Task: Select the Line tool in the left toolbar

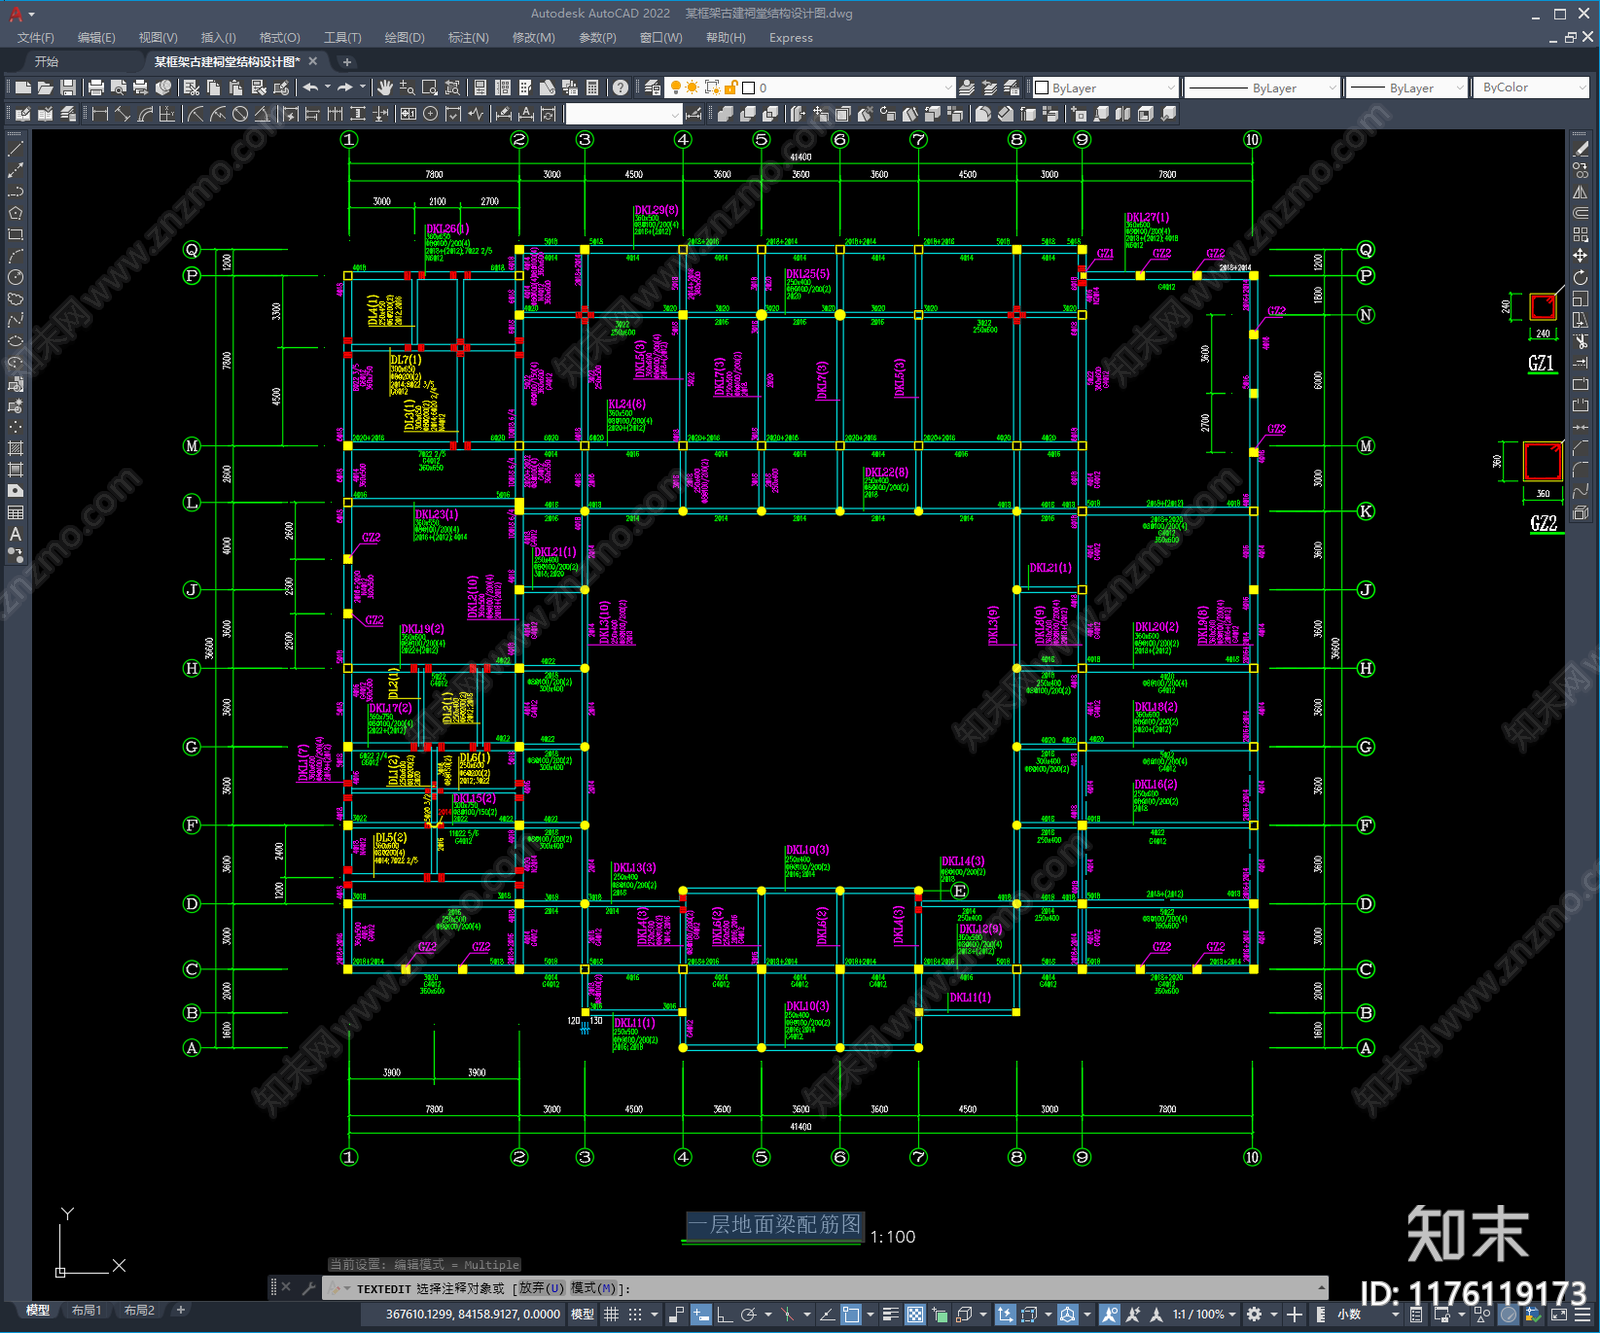Action: (15, 148)
